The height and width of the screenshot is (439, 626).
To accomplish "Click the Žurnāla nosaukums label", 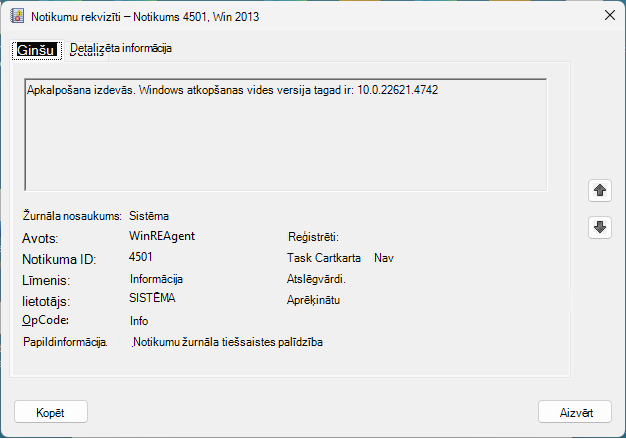I will click(x=72, y=216).
